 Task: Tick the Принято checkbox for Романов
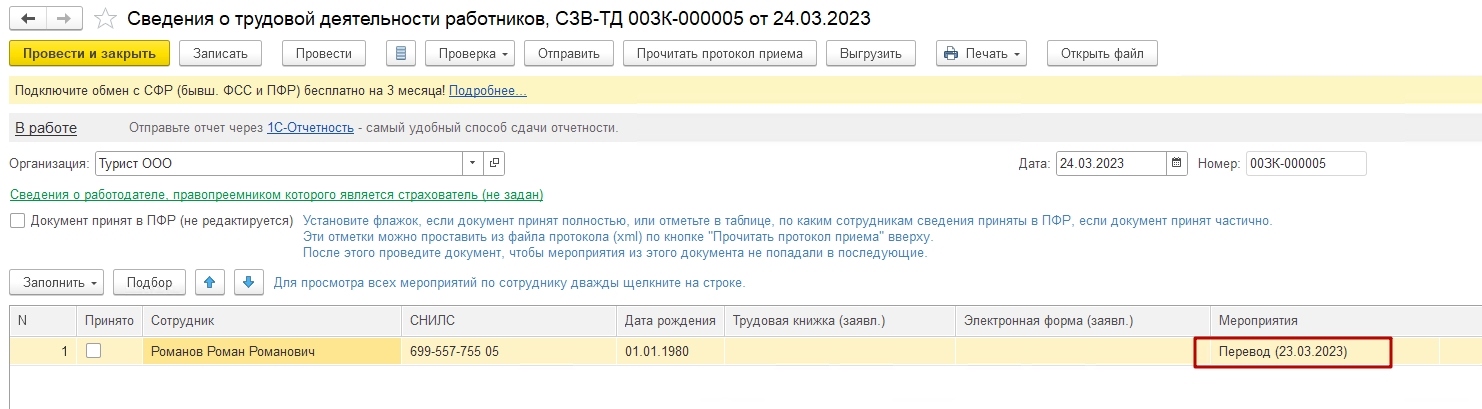[93, 351]
